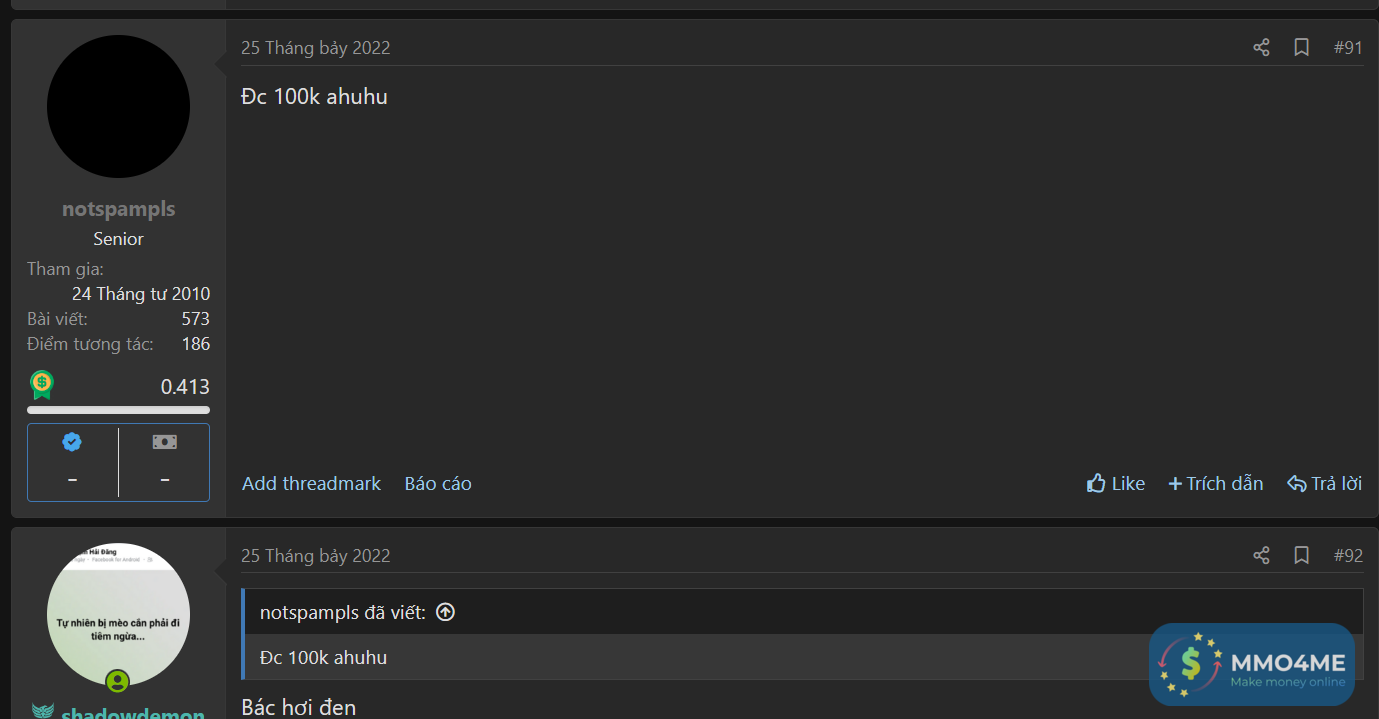Open permalink #92
The width and height of the screenshot is (1379, 719).
click(x=1348, y=555)
